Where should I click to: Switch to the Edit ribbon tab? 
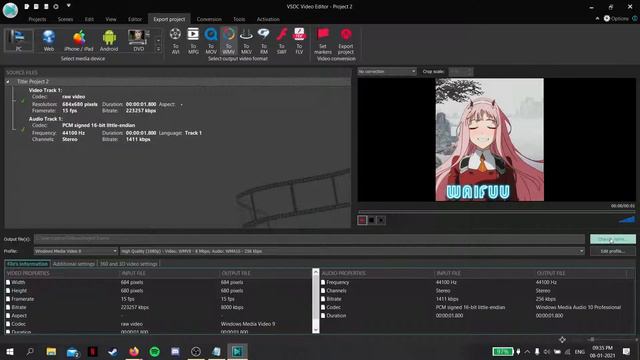click(89, 19)
